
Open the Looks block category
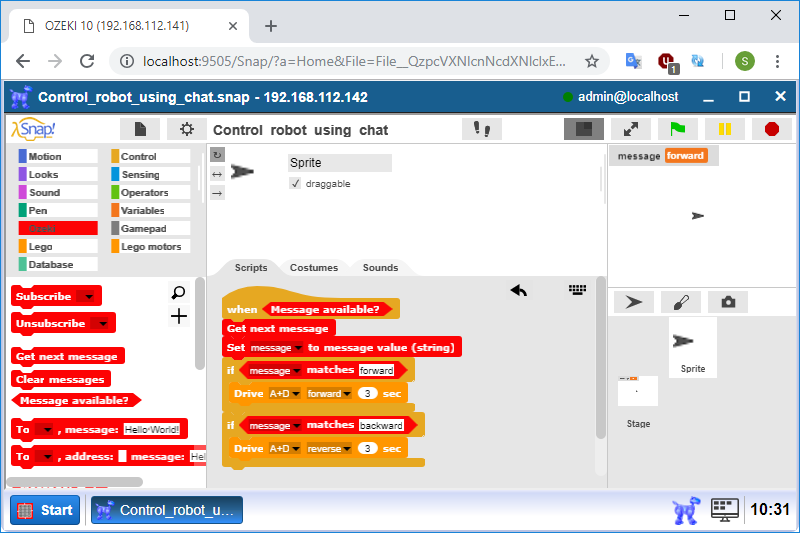(x=58, y=174)
